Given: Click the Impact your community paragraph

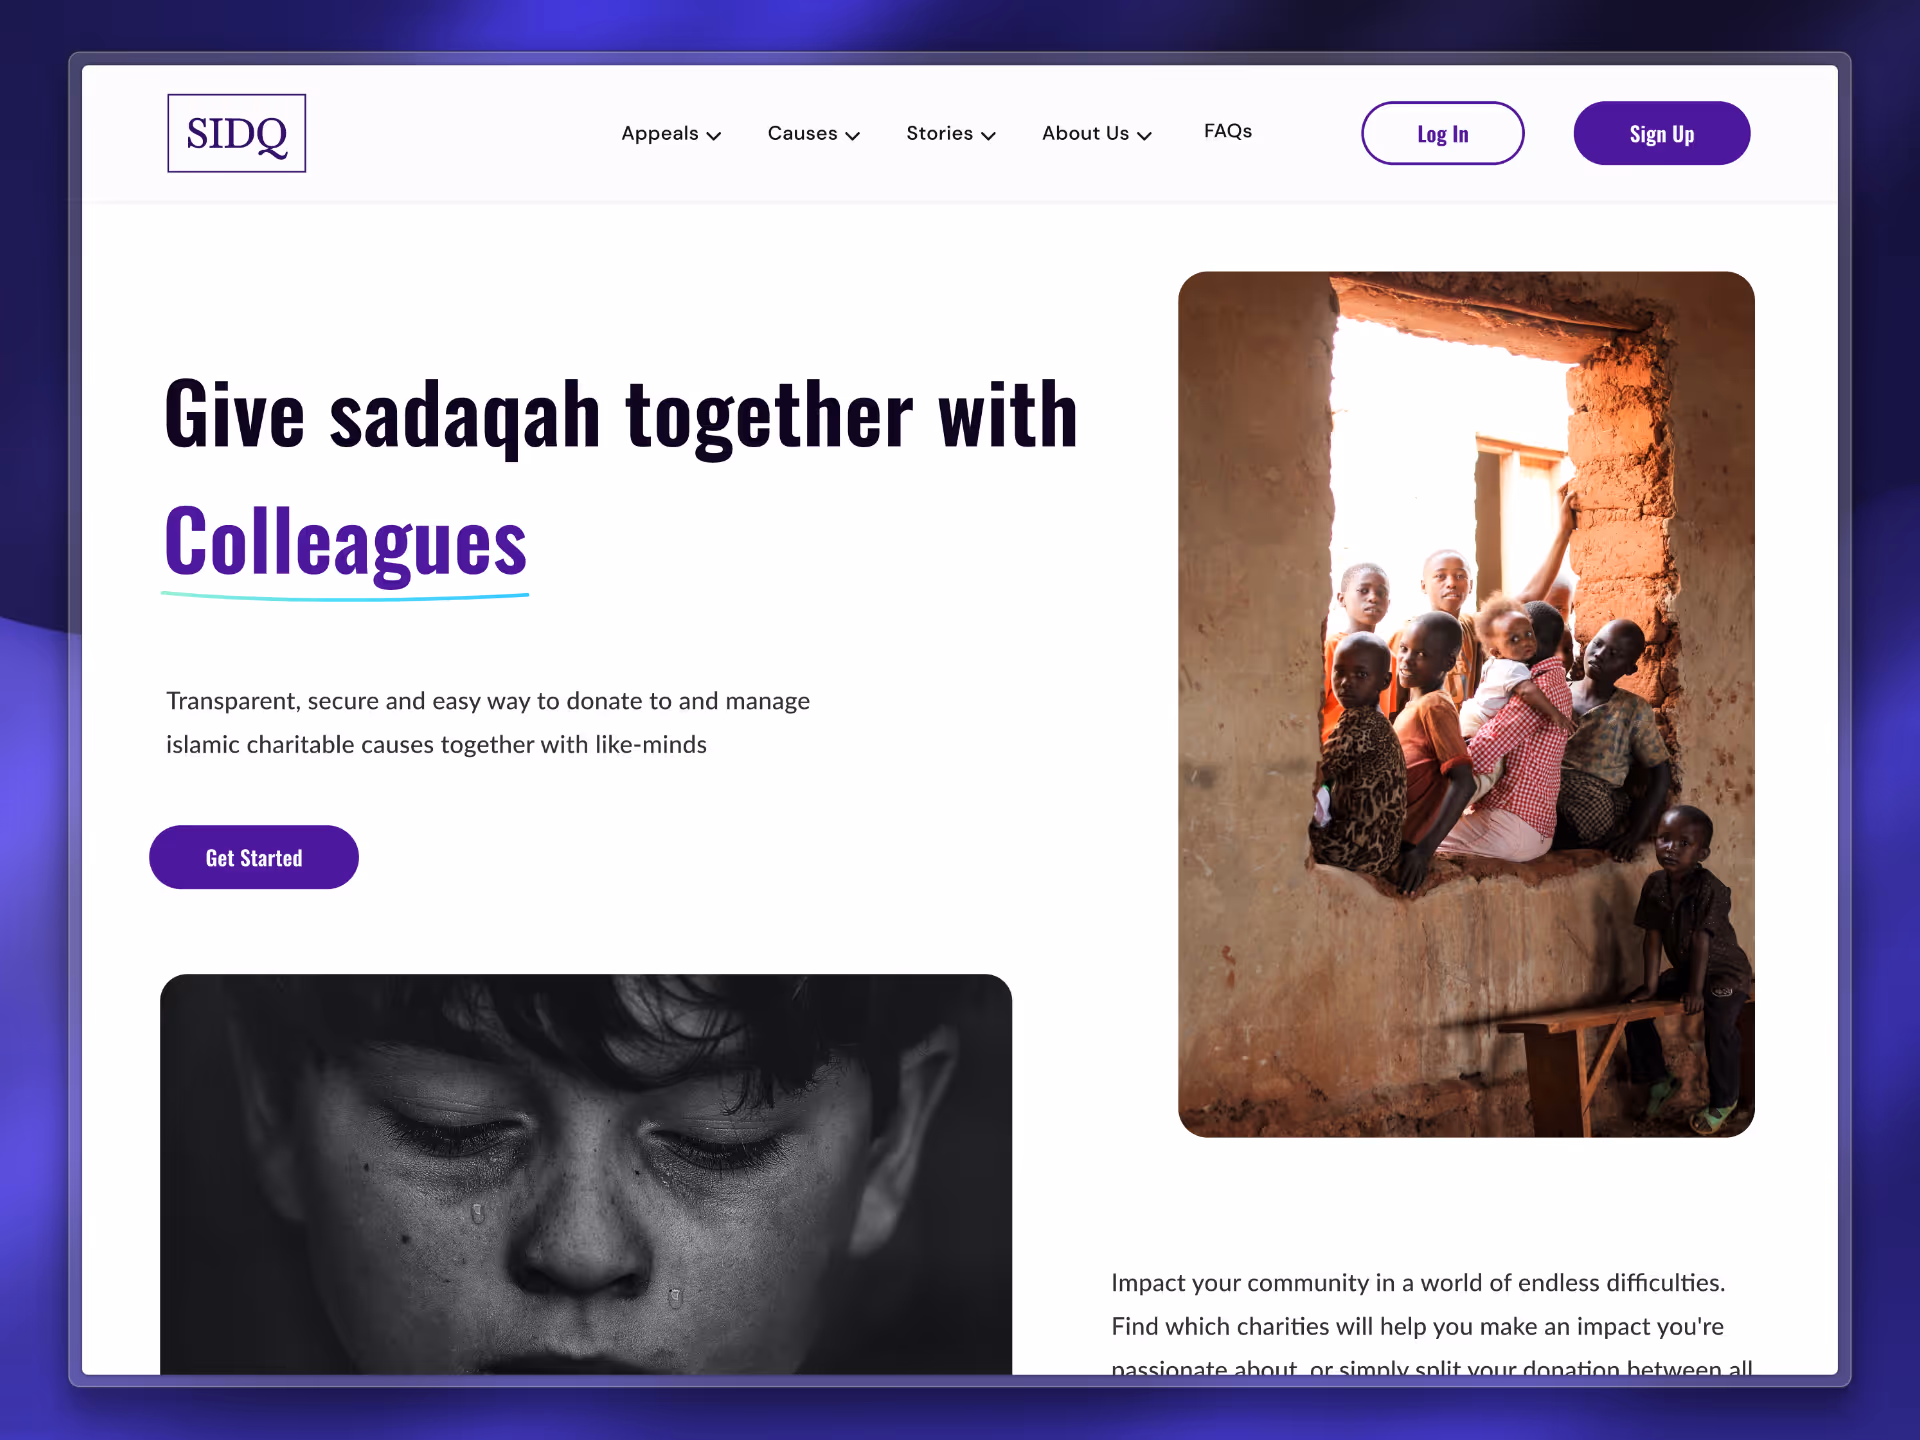Looking at the screenshot, I should (1432, 1322).
